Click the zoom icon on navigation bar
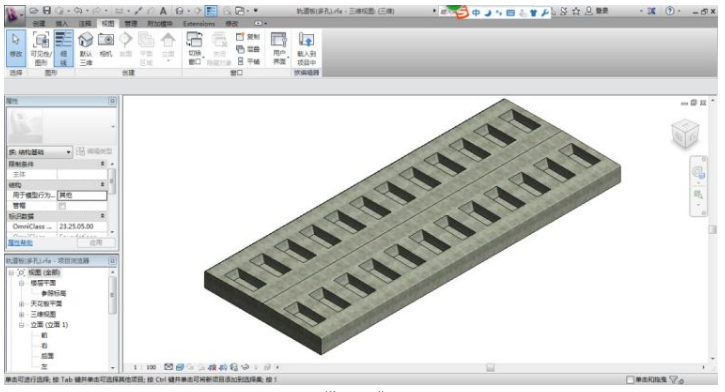725x392 pixels. [698, 194]
